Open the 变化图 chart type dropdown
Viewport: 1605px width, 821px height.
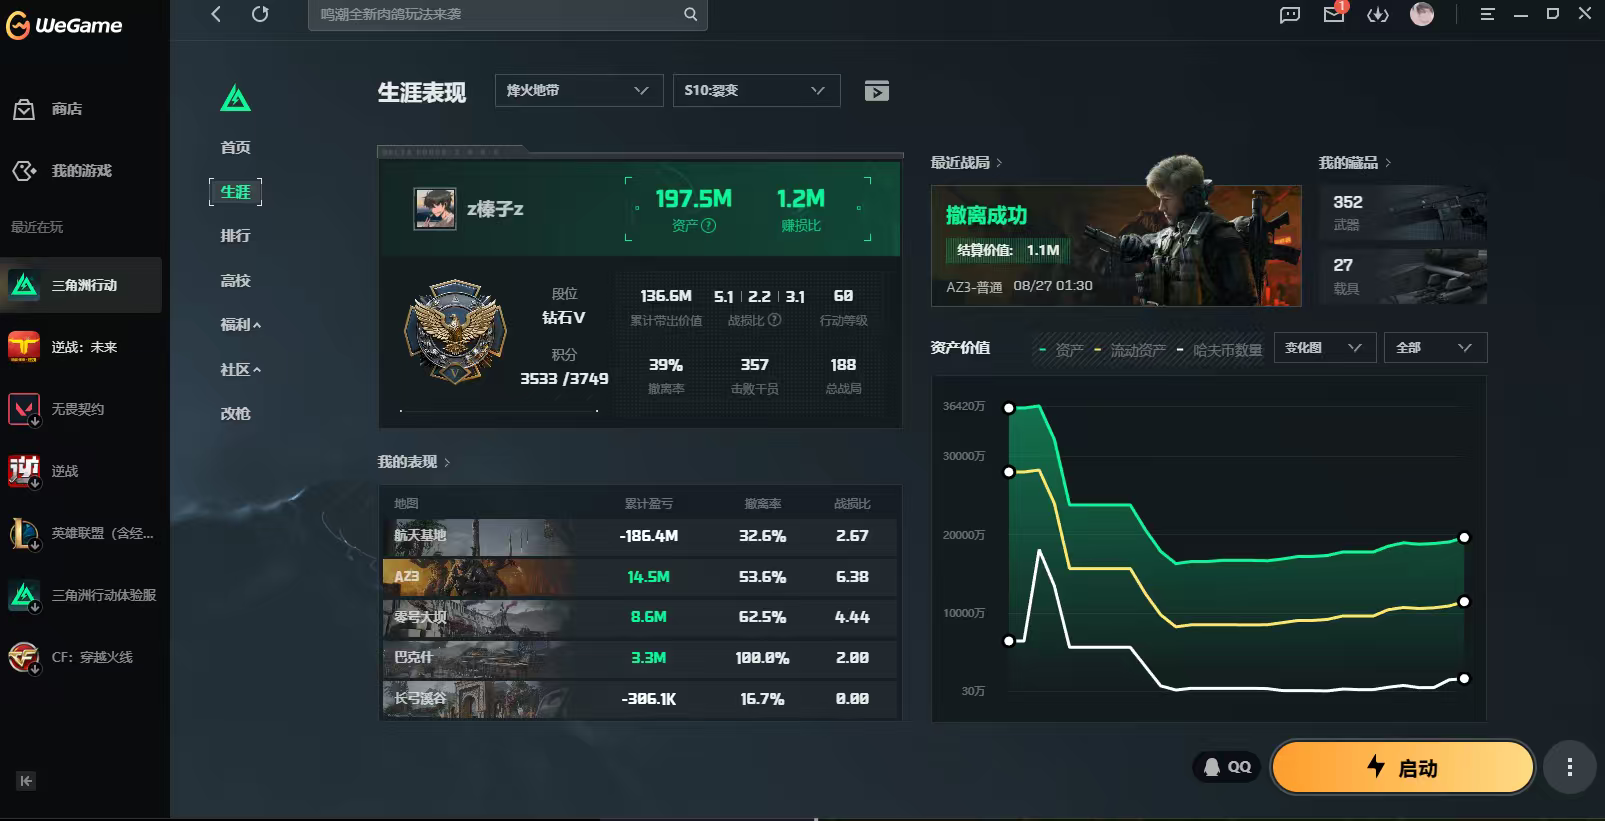(1325, 347)
